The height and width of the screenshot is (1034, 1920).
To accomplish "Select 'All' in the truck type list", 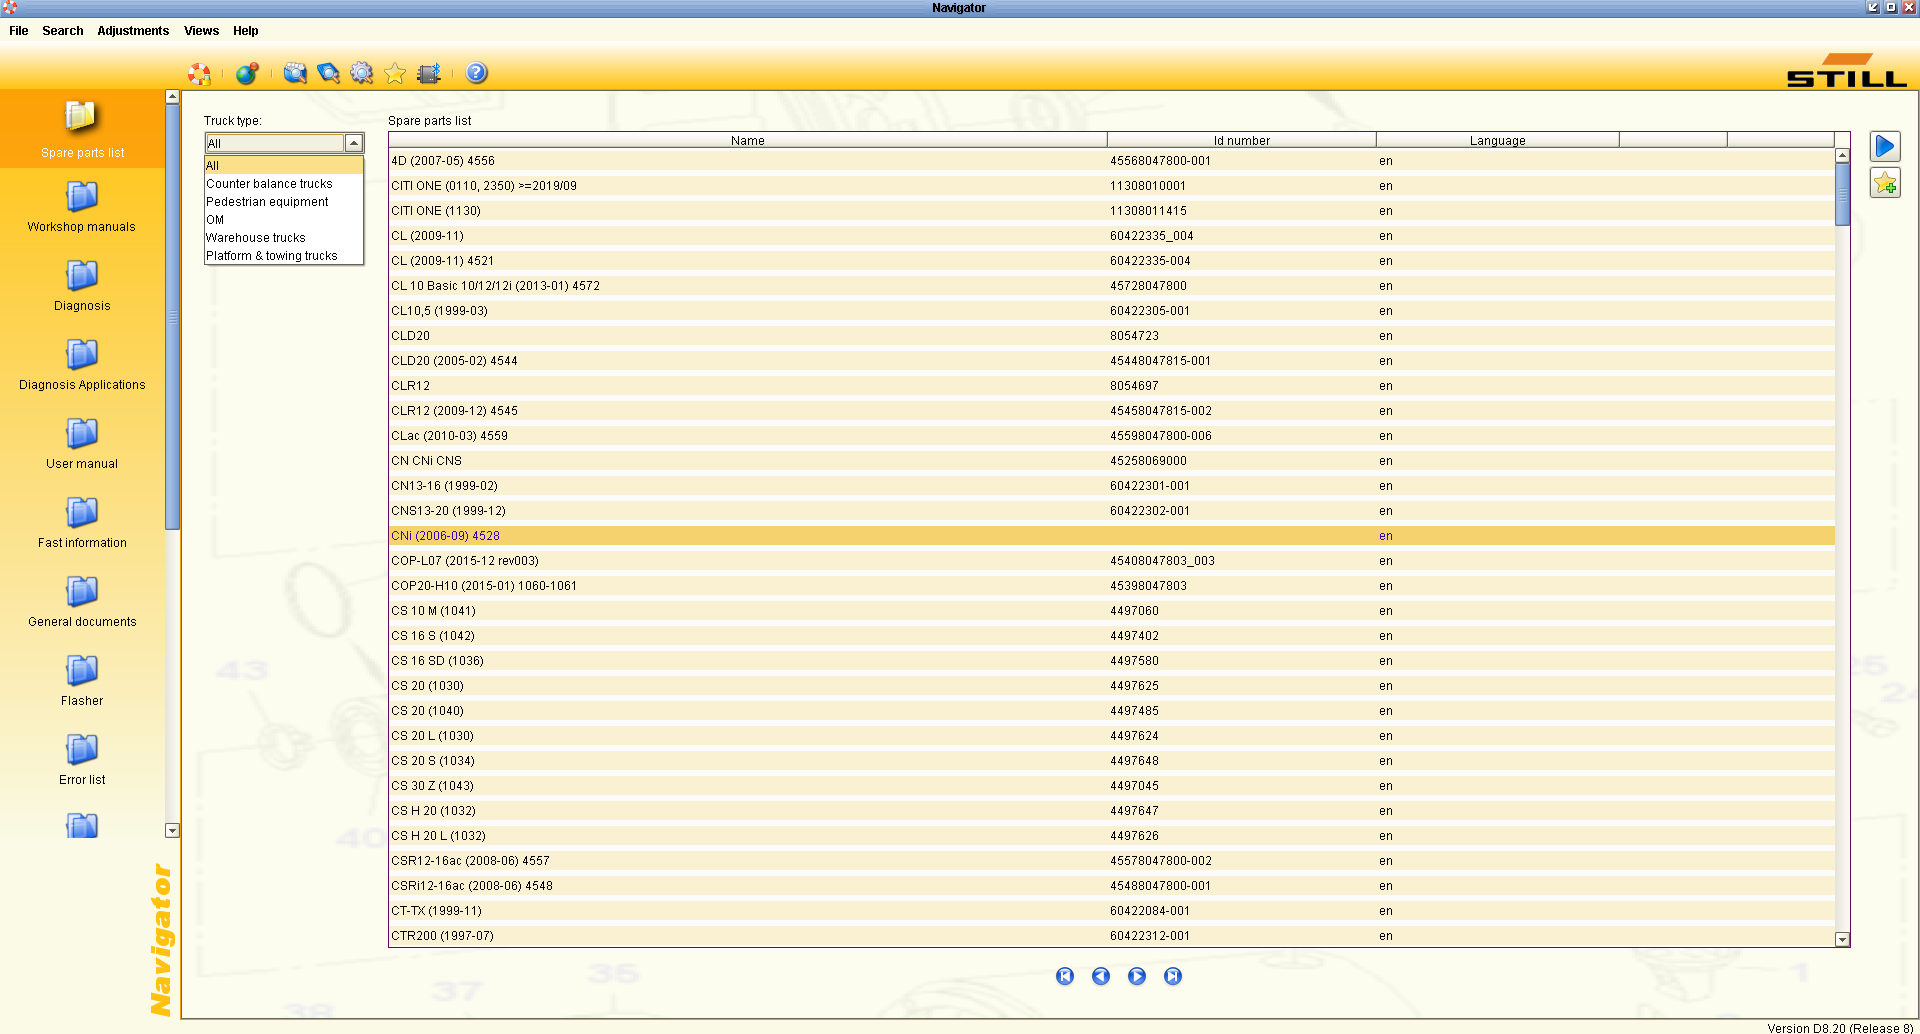I will [284, 166].
